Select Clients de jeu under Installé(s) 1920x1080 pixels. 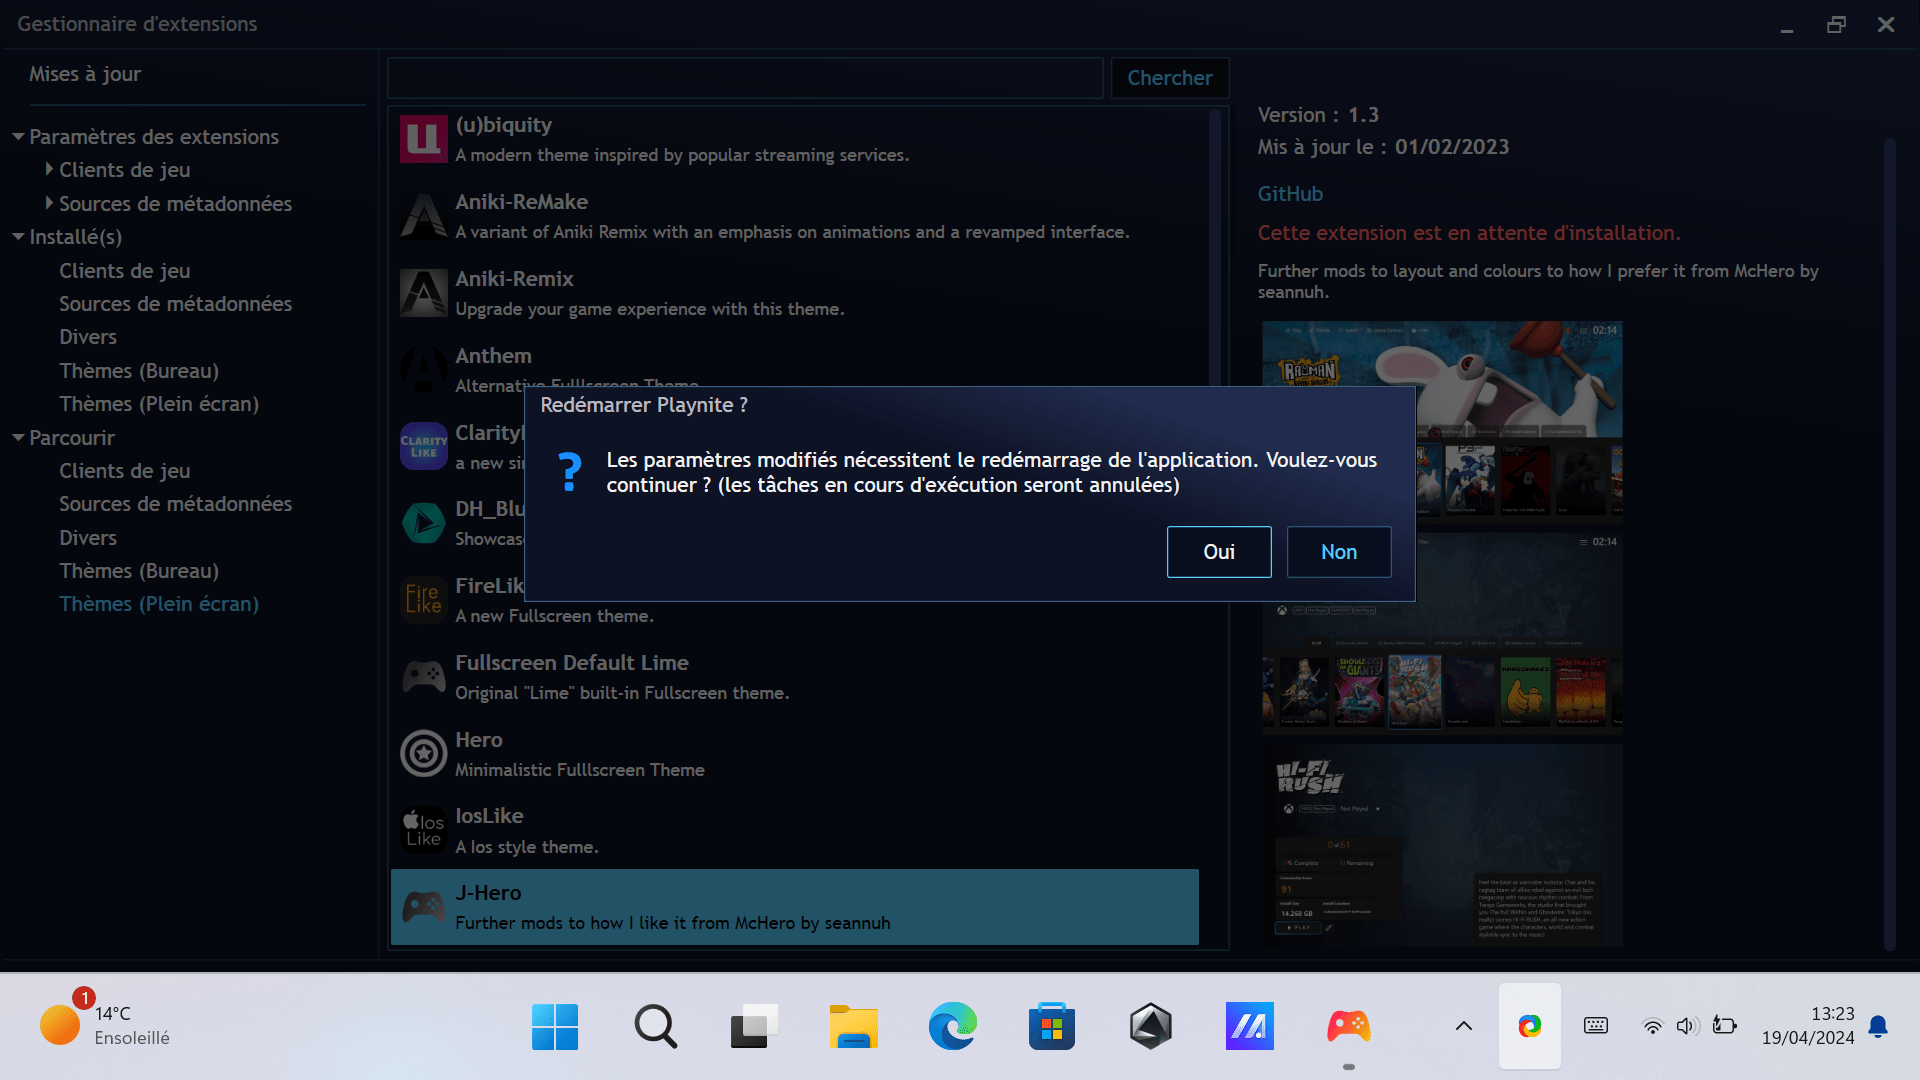[125, 271]
